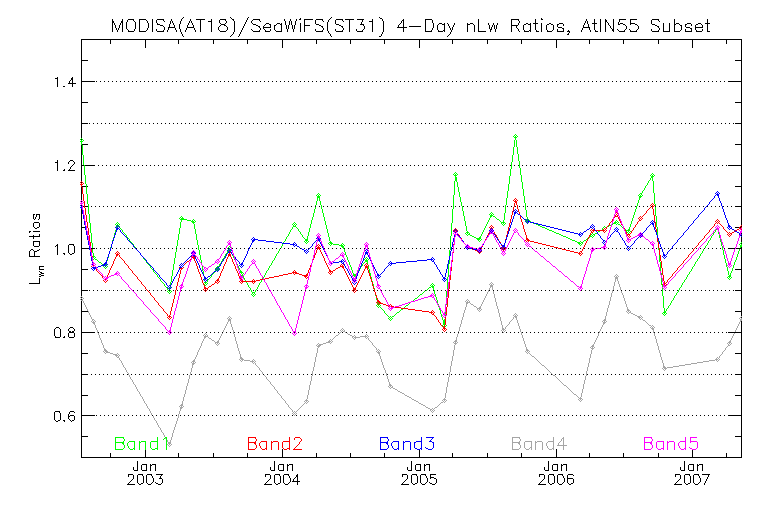Click the Jan 2004 x-axis label

click(x=282, y=473)
